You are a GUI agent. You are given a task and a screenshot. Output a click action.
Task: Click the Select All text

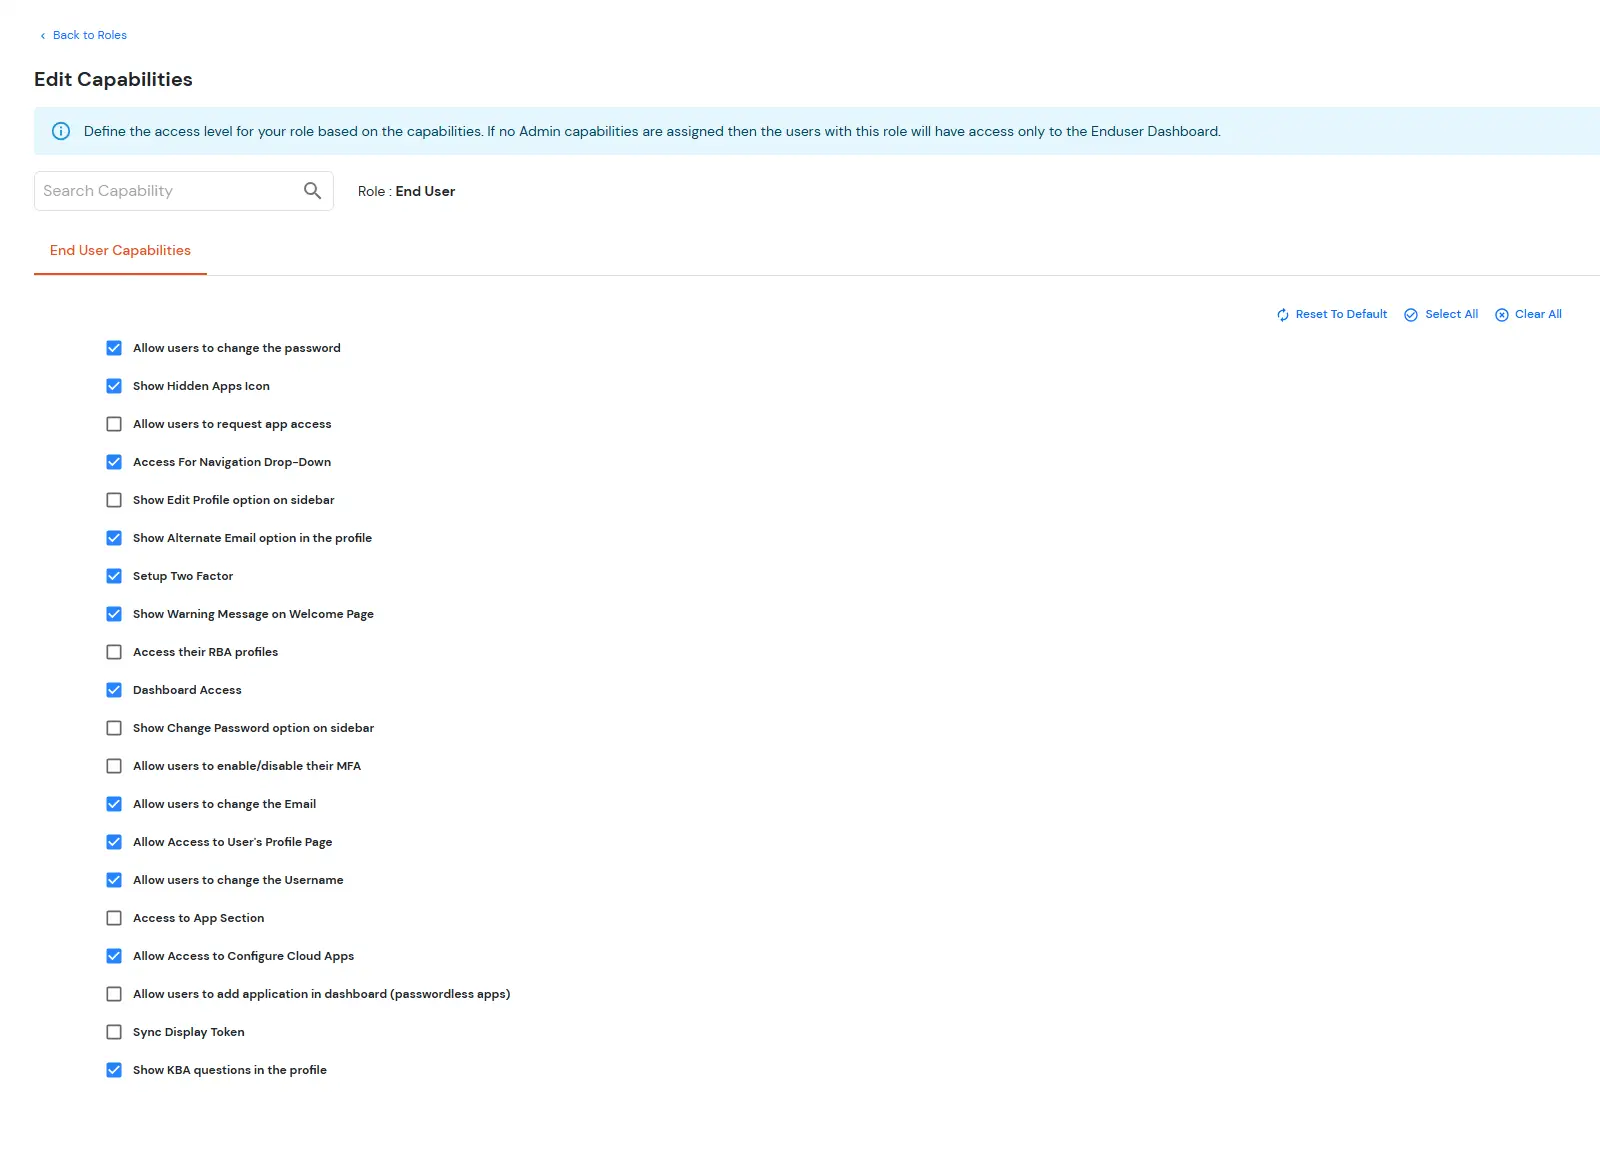click(1451, 314)
